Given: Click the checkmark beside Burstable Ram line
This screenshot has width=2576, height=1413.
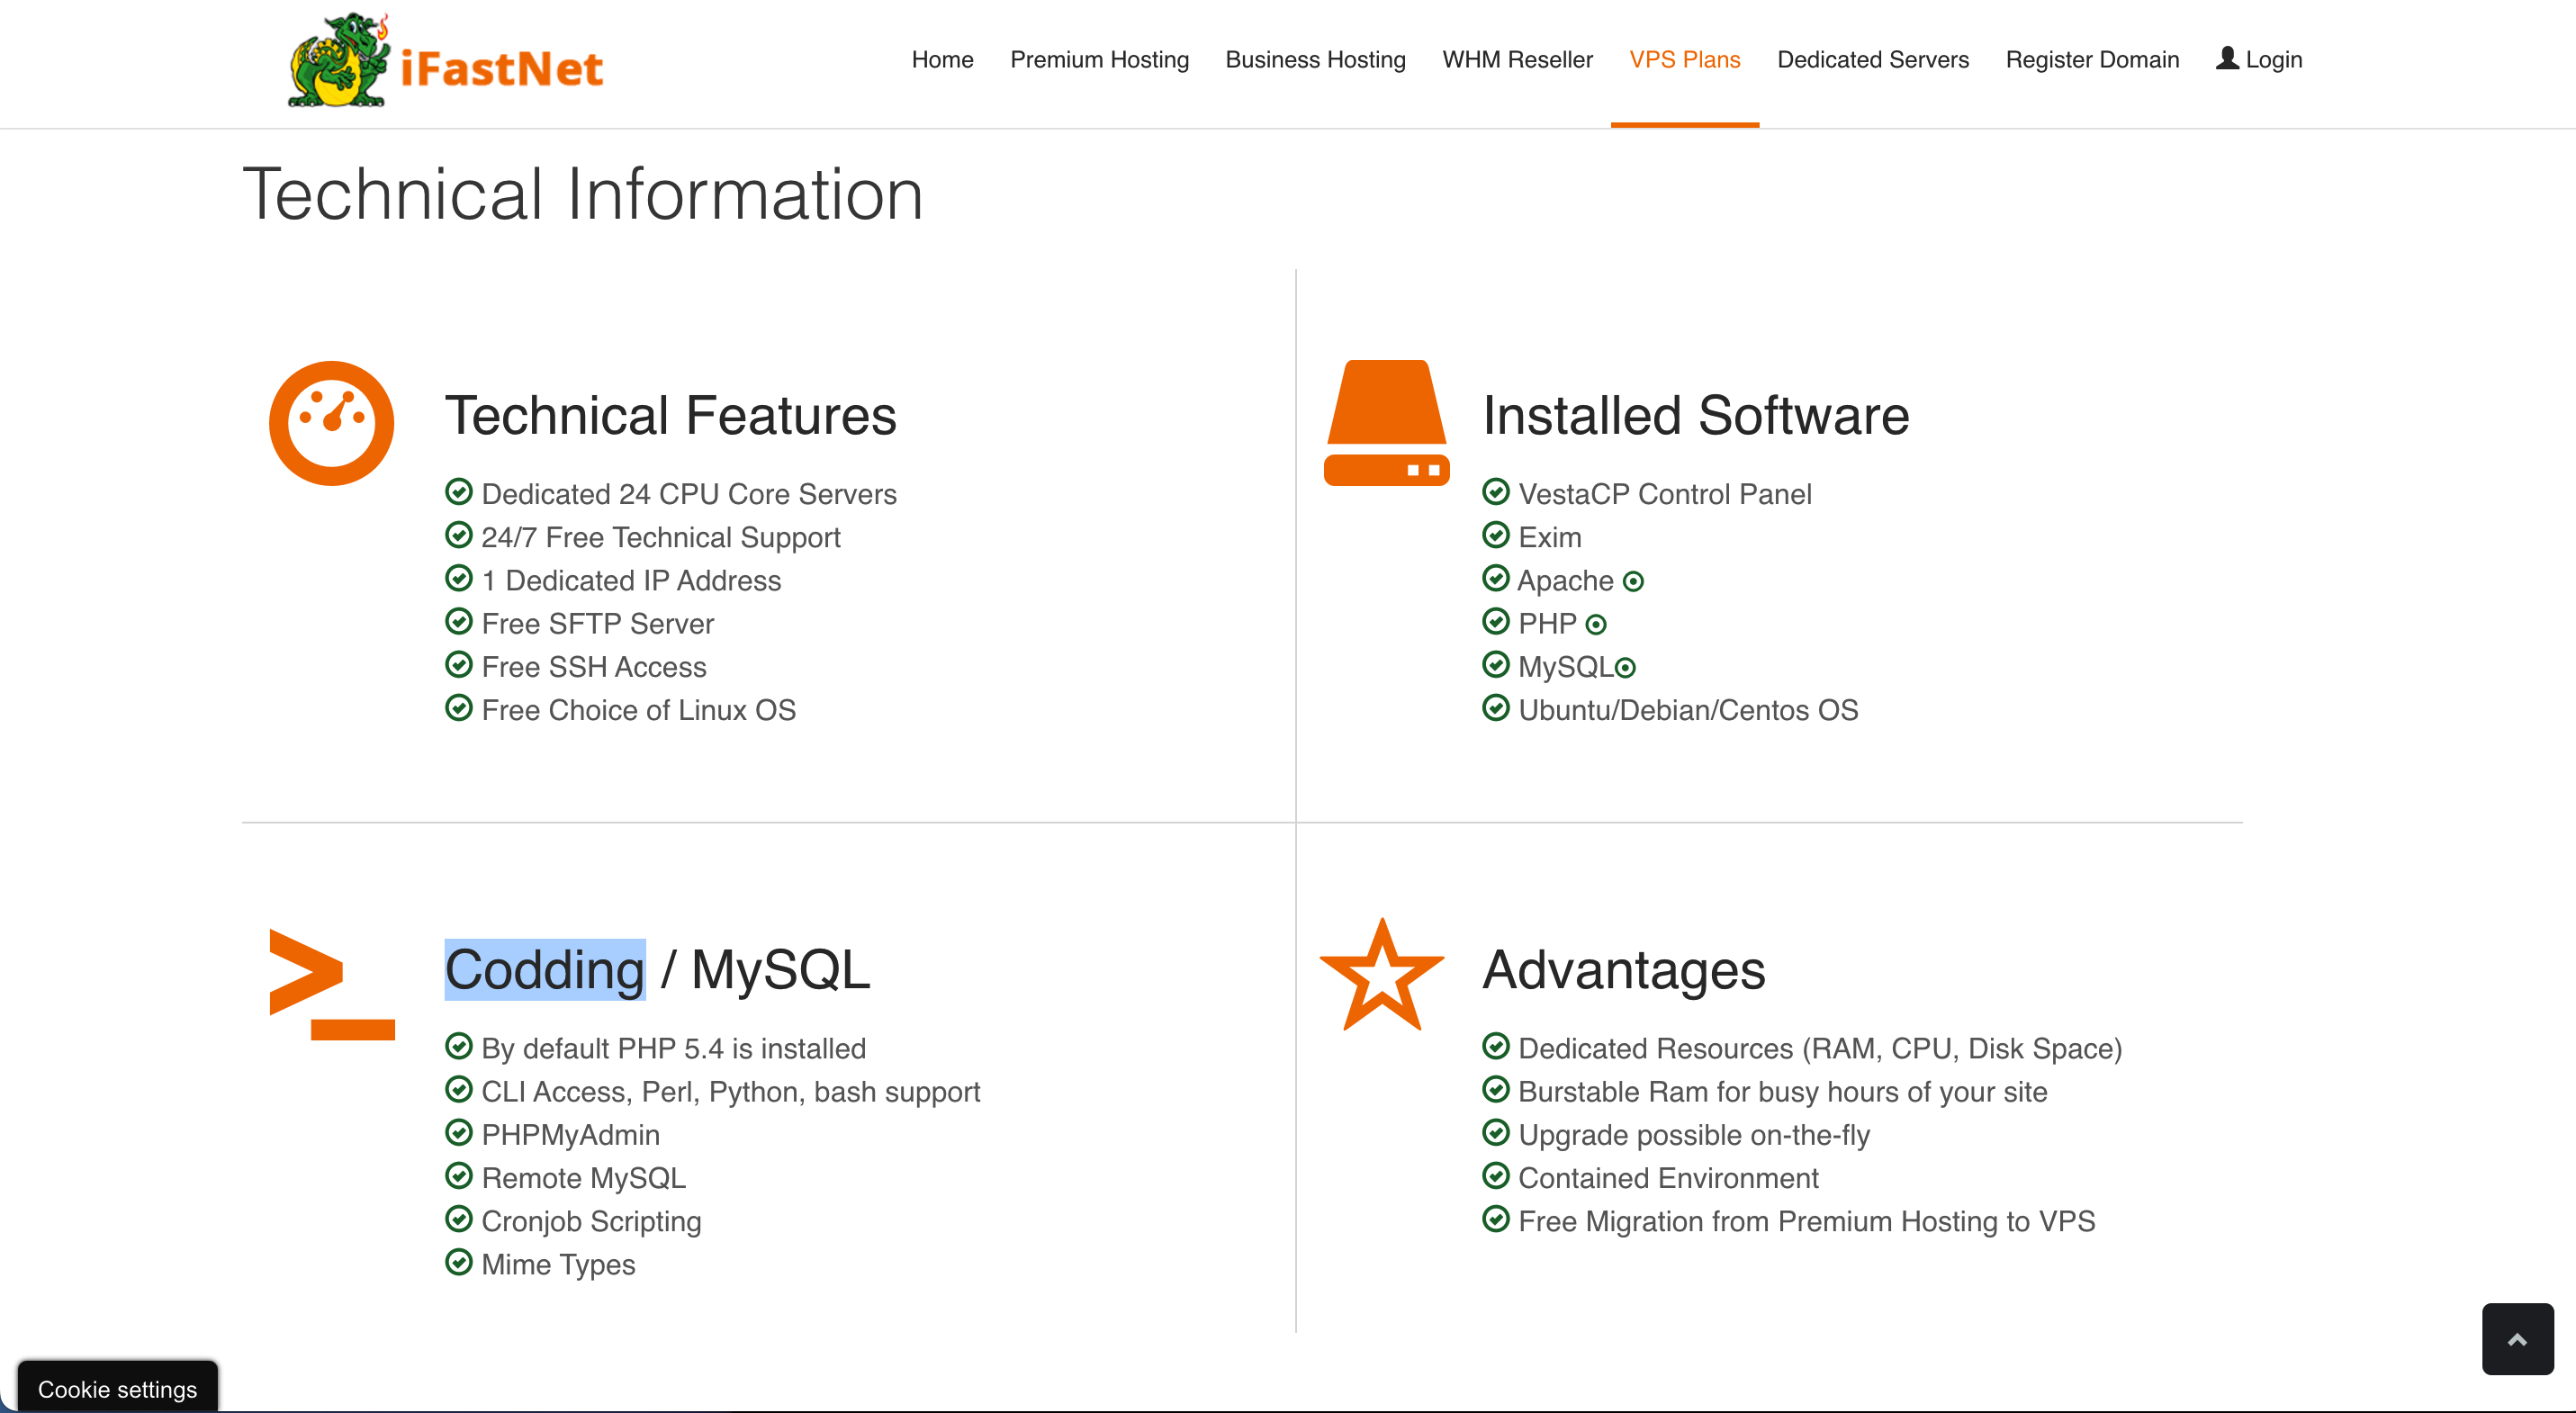Looking at the screenshot, I should 1496,1090.
